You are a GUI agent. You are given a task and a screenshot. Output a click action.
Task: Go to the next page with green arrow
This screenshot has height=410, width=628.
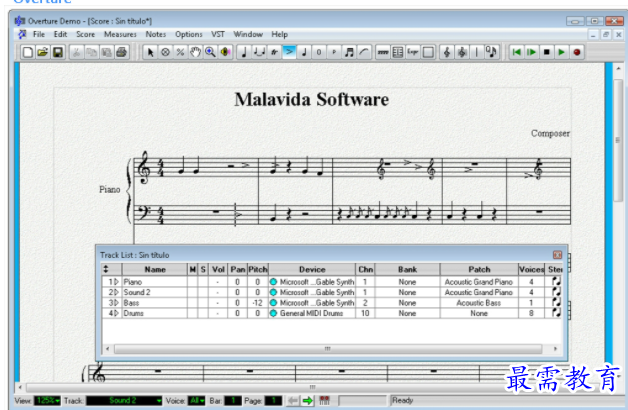point(308,400)
